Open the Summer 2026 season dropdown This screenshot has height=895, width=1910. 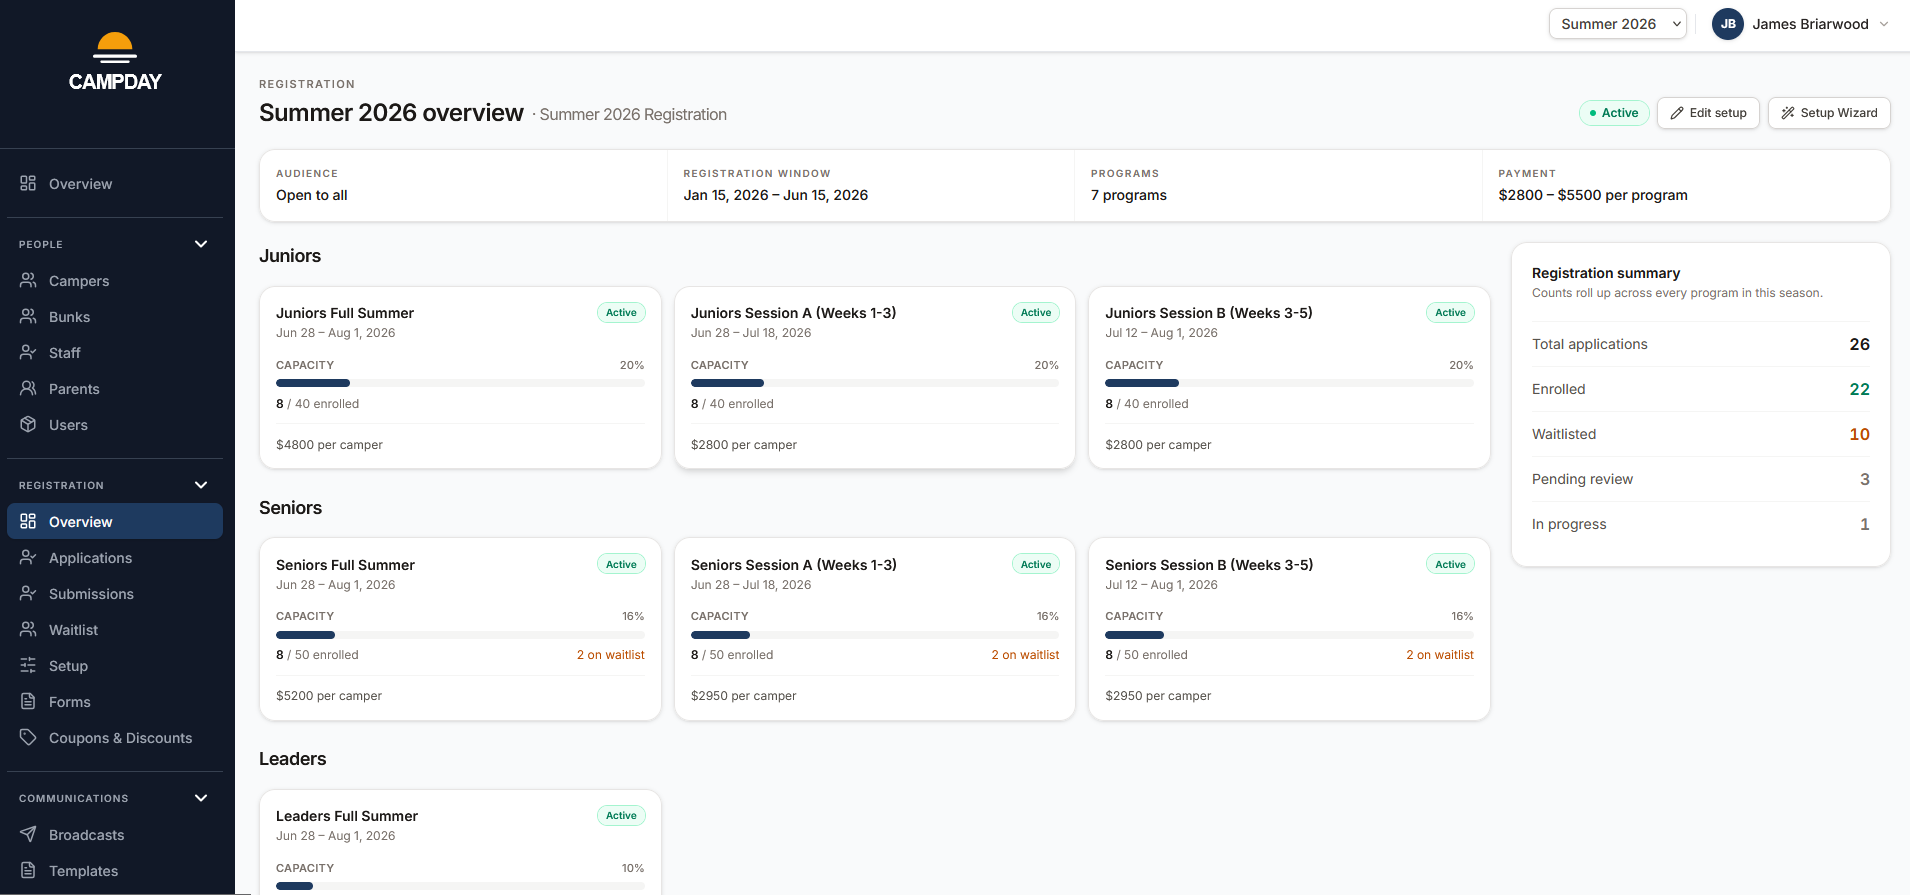click(1617, 24)
